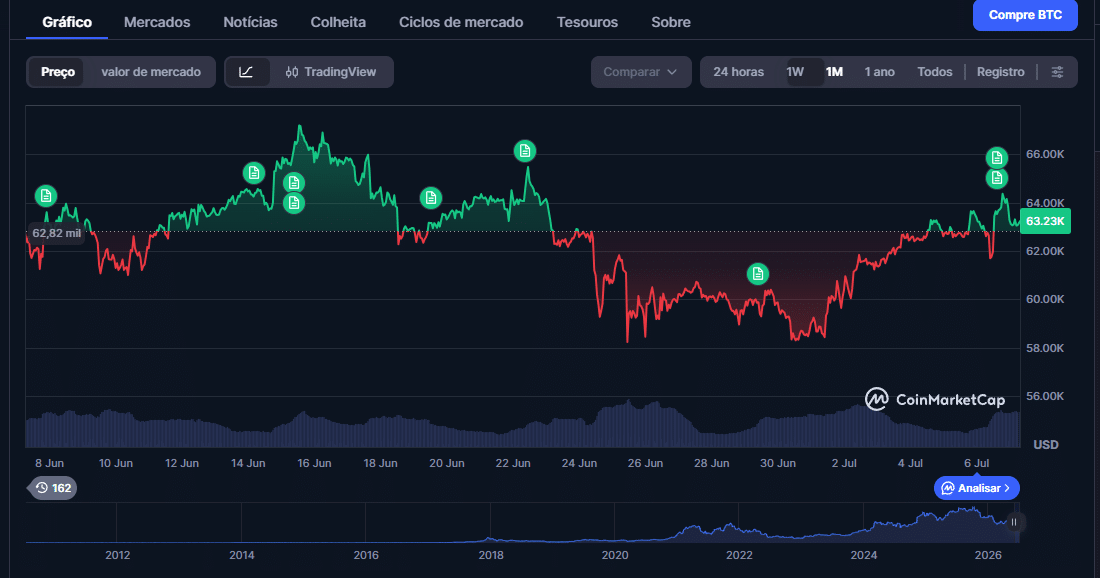Viewport: 1100px width, 578px height.
Task: Open the Mercados tab
Action: (157, 22)
